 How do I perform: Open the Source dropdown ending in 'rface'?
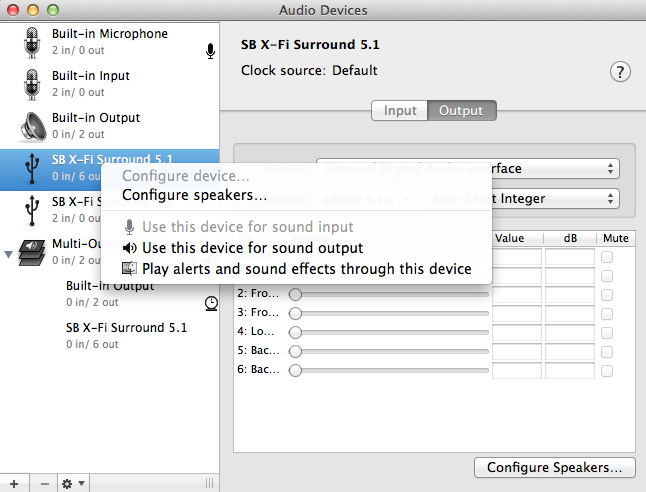point(468,169)
